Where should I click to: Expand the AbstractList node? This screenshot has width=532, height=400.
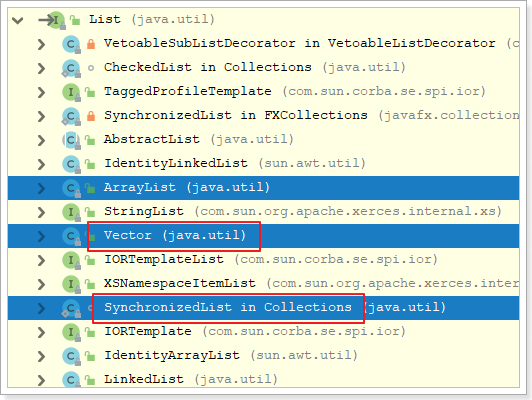tap(41, 140)
